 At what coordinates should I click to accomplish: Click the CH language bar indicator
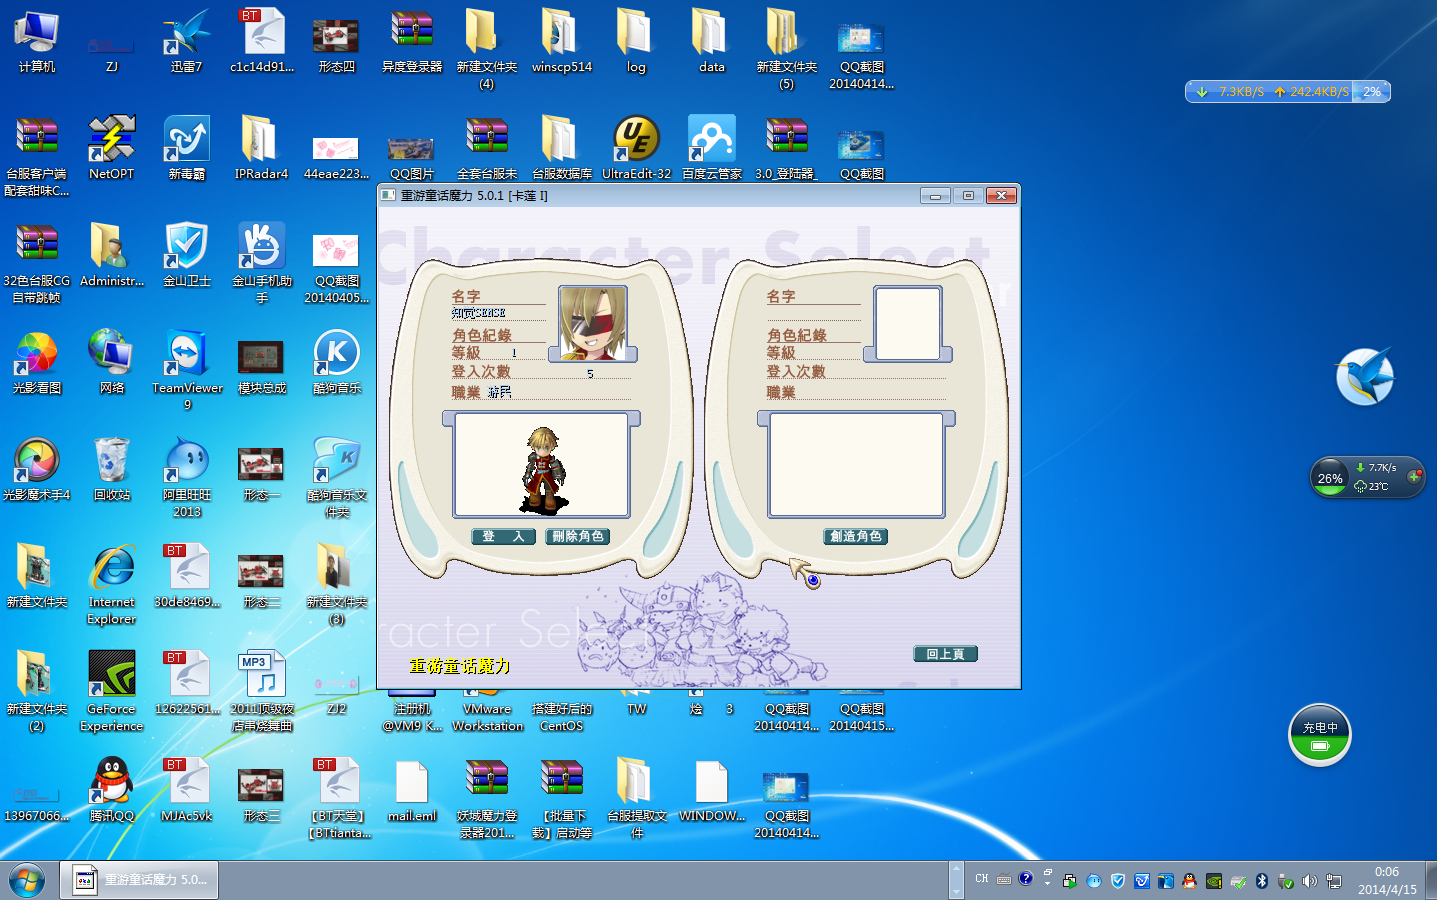pos(981,879)
